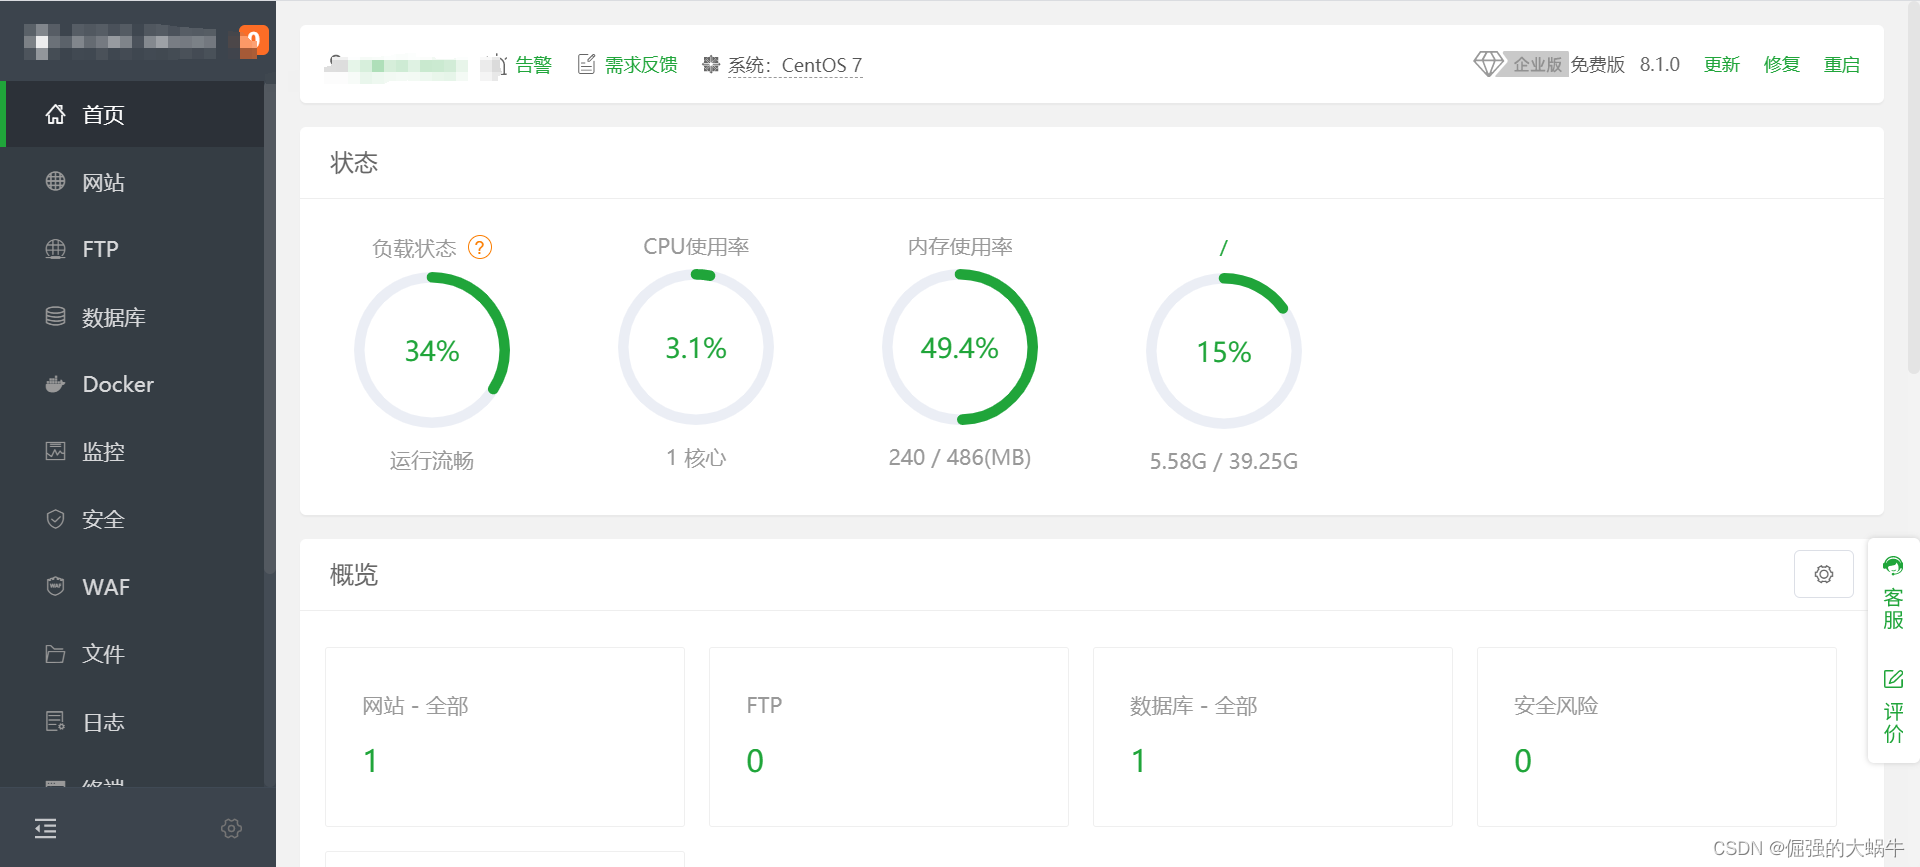The width and height of the screenshot is (1920, 867).
Task: Click the folder icon beside 文件
Action: 56,654
